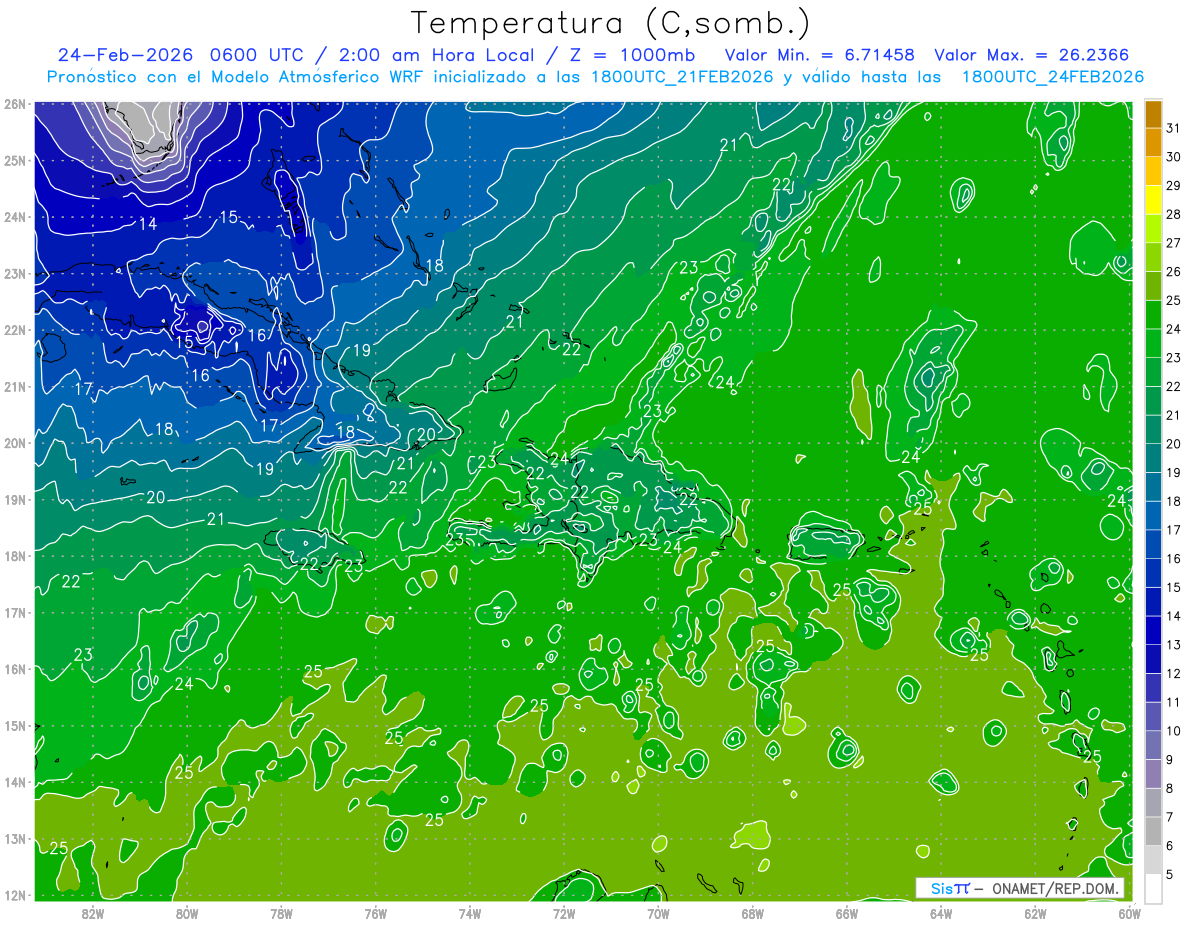Click the '66W' longitude axis label
The height and width of the screenshot is (927, 1200).
click(x=846, y=913)
